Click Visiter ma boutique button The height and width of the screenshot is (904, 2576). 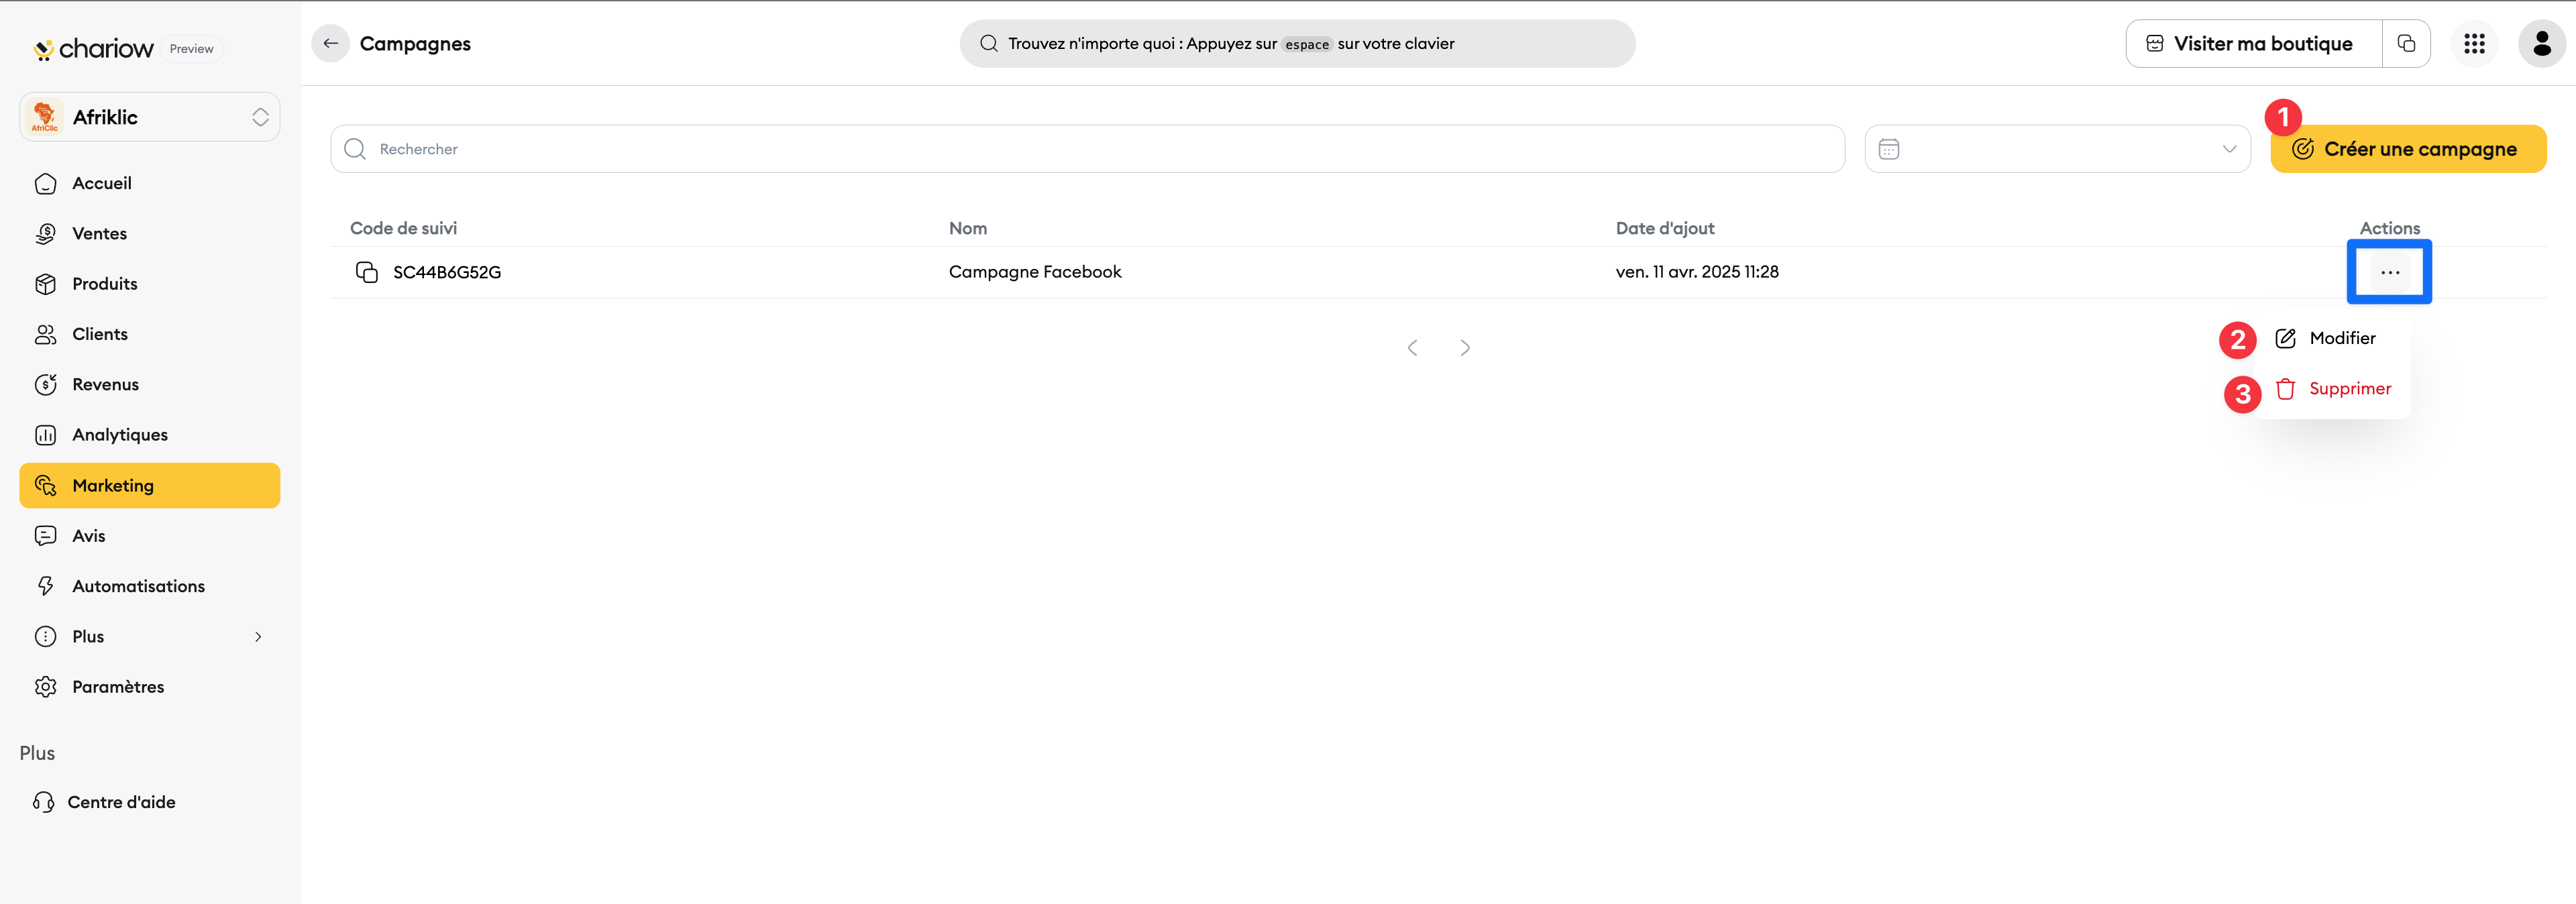pyautogui.click(x=2254, y=44)
